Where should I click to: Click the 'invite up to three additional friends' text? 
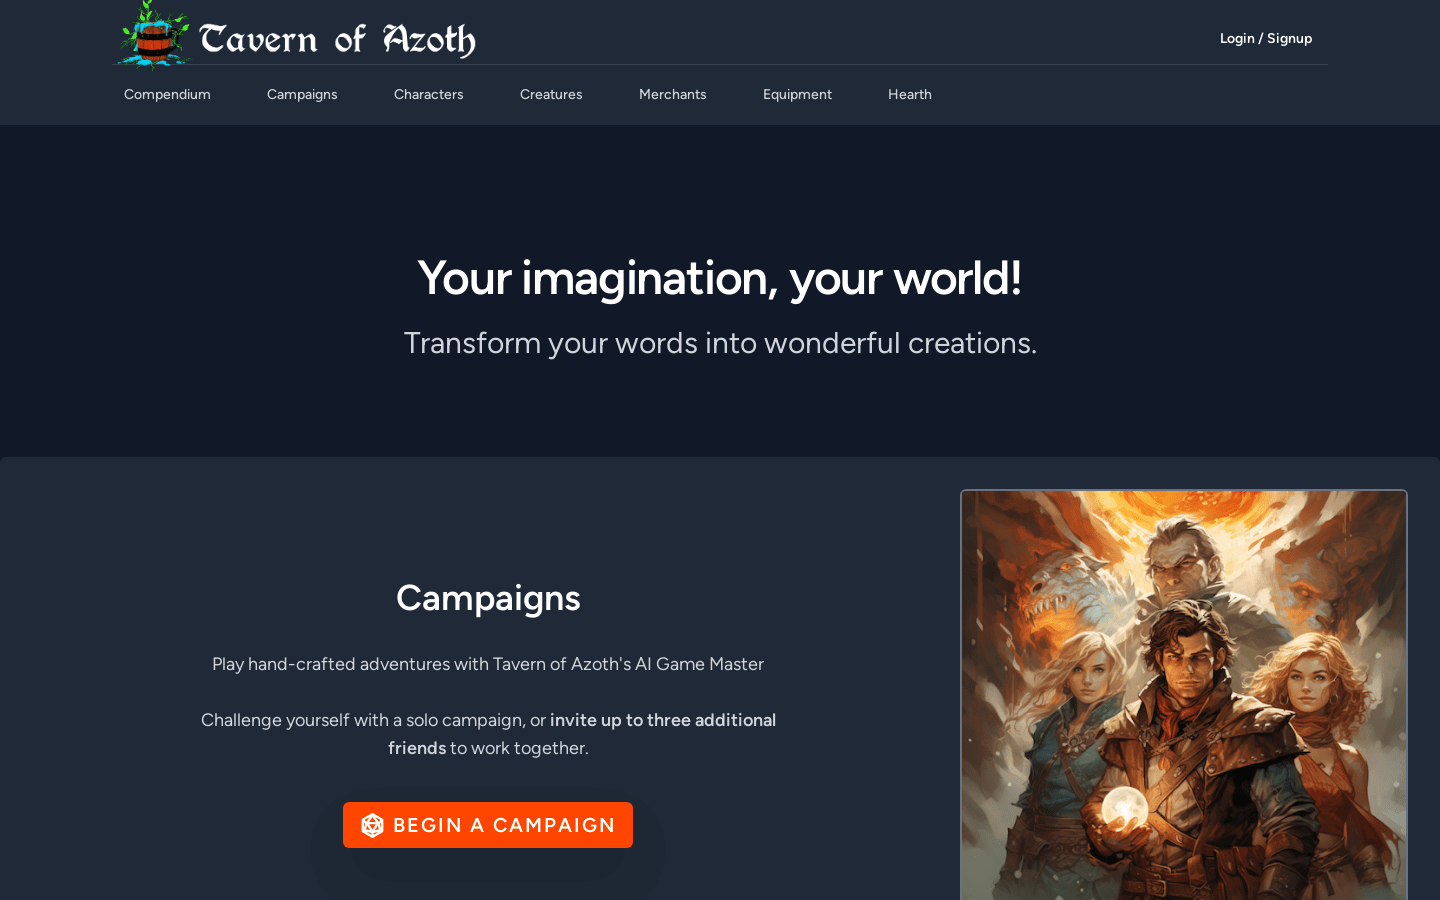[582, 734]
